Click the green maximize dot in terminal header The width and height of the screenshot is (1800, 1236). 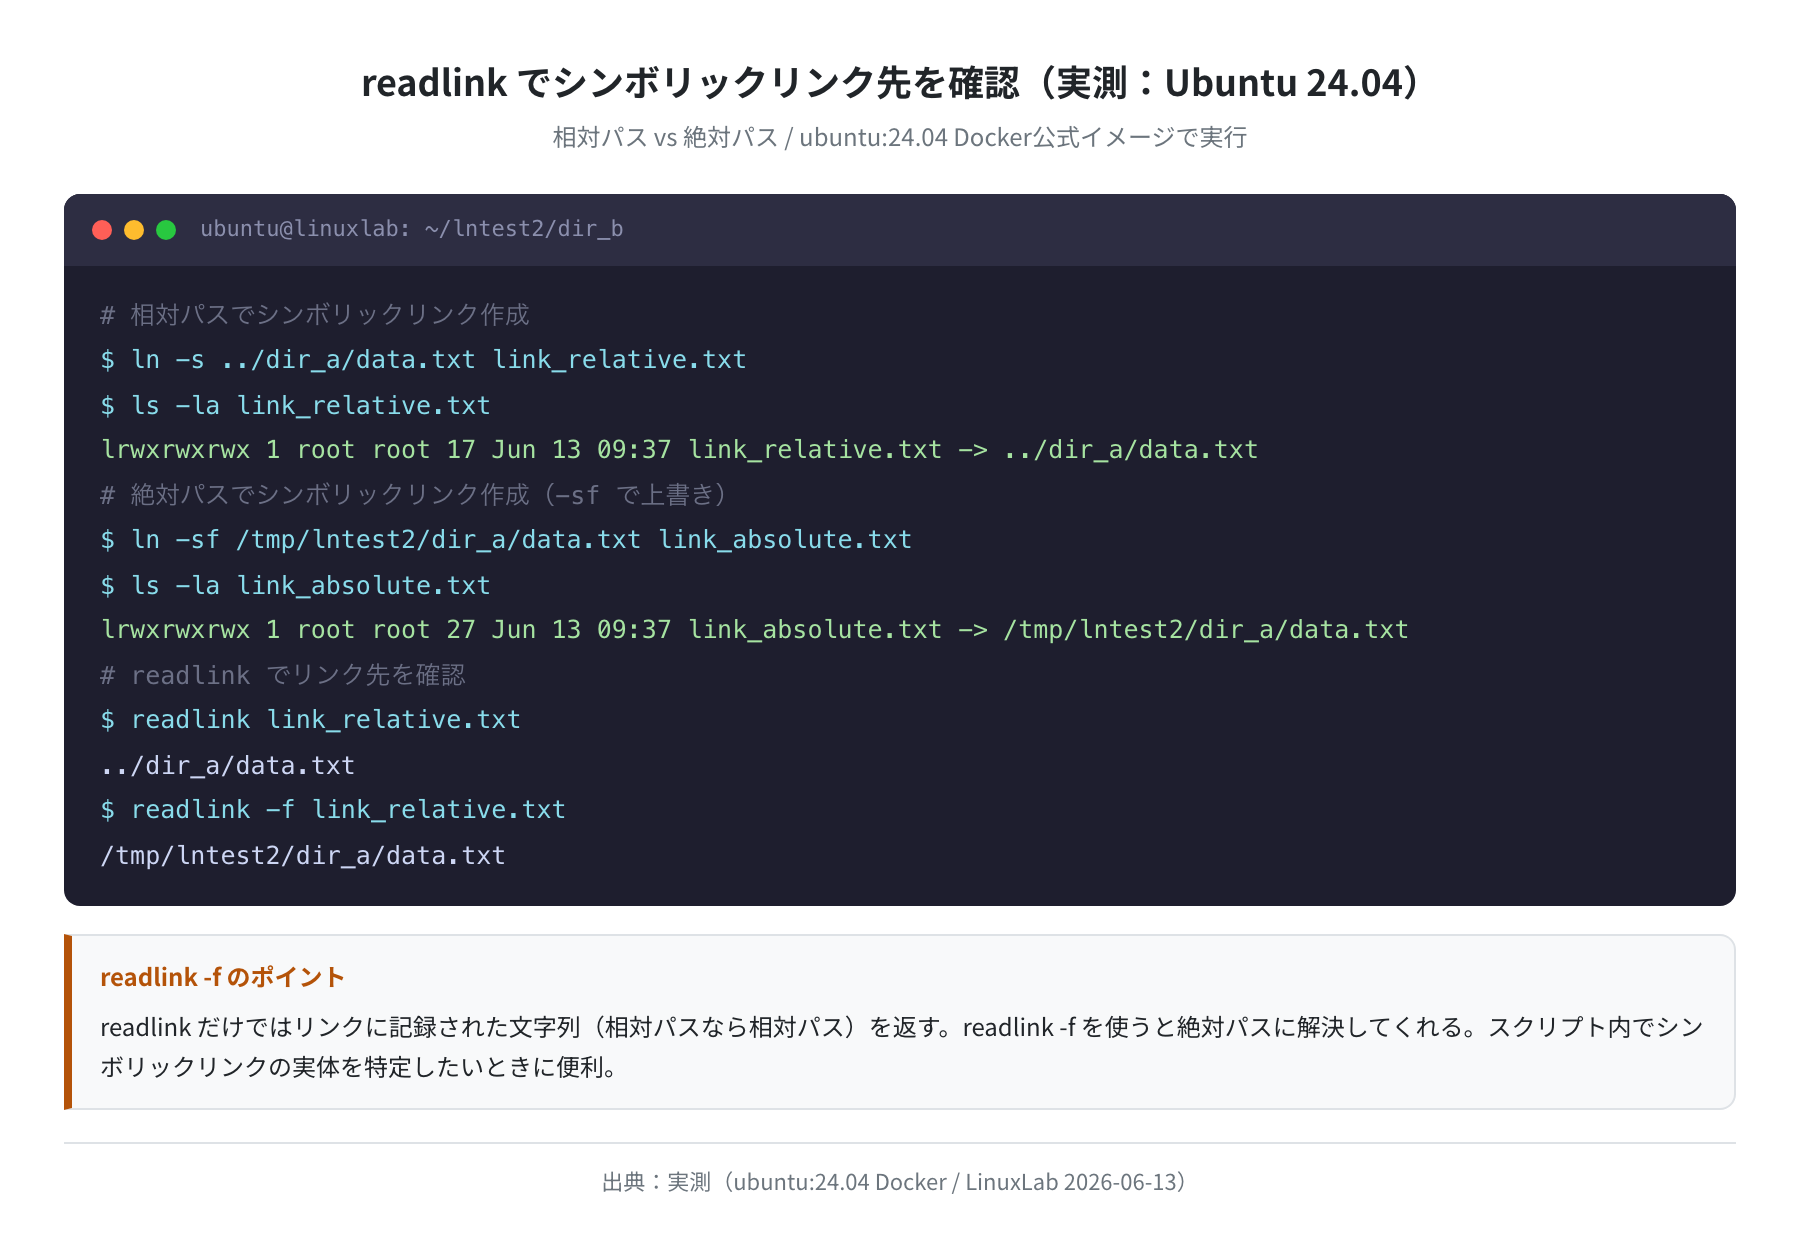click(166, 230)
